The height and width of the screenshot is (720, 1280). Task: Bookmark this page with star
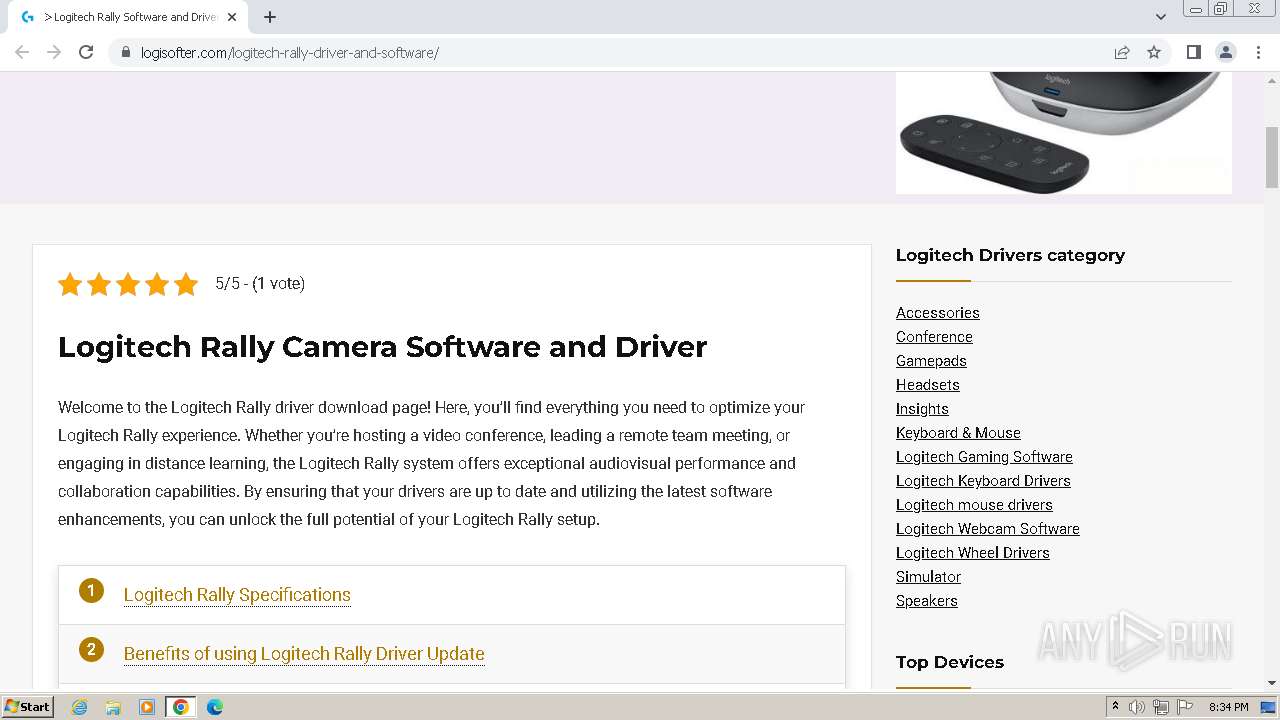pos(1154,52)
